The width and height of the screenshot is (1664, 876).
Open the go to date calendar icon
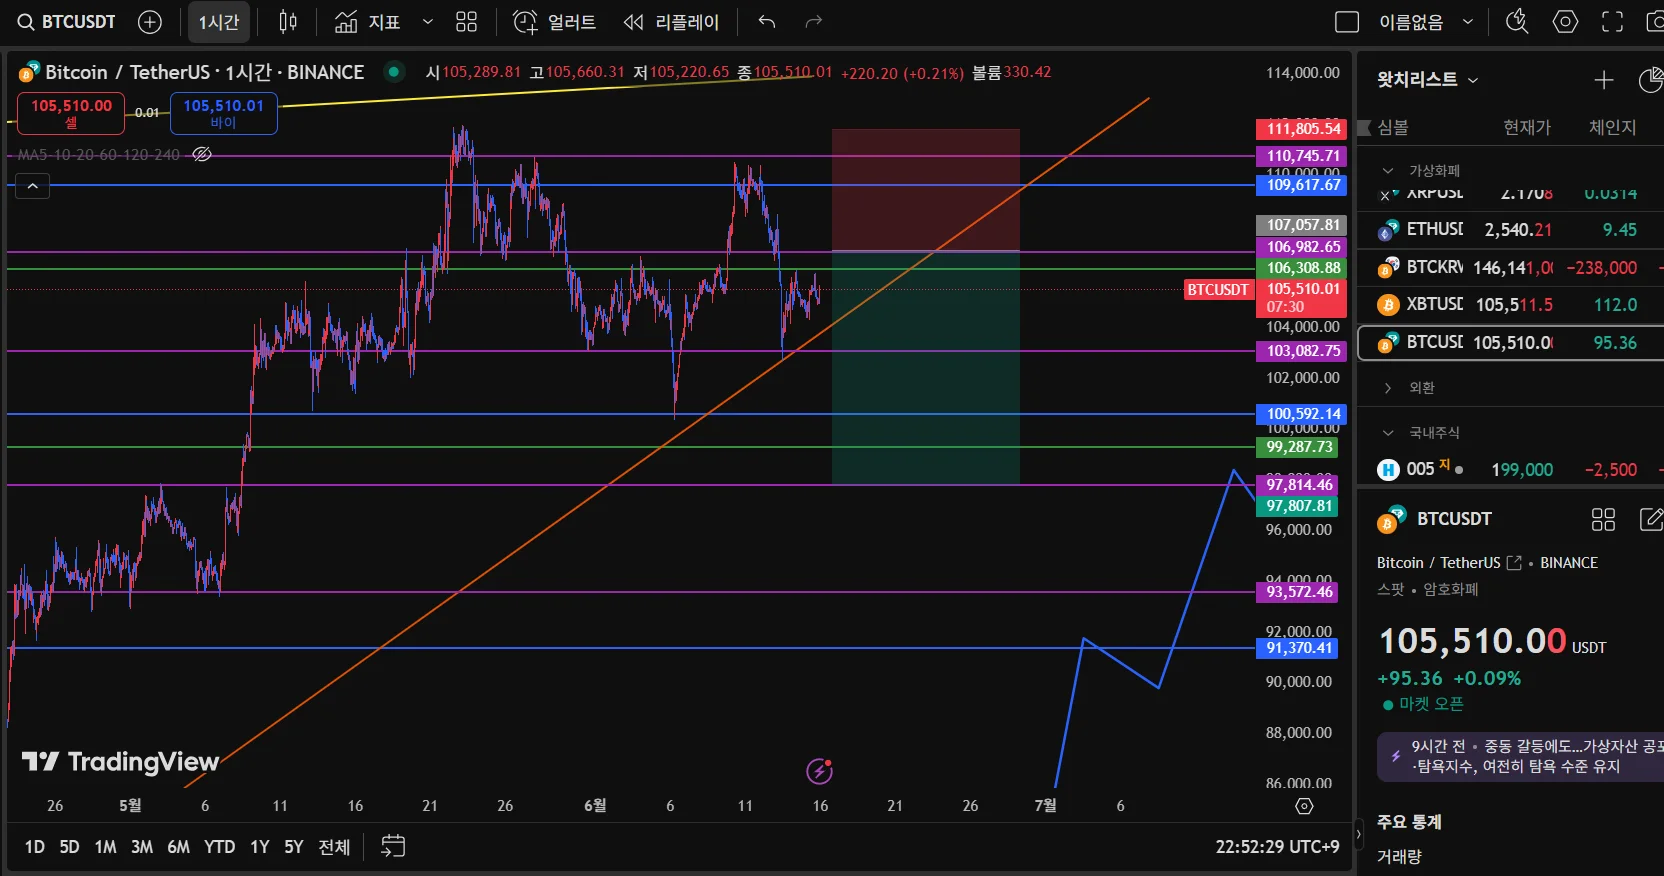tap(393, 846)
